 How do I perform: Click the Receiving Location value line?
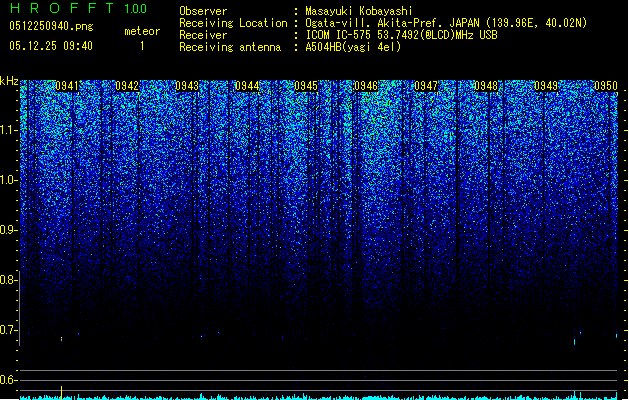coord(446,23)
